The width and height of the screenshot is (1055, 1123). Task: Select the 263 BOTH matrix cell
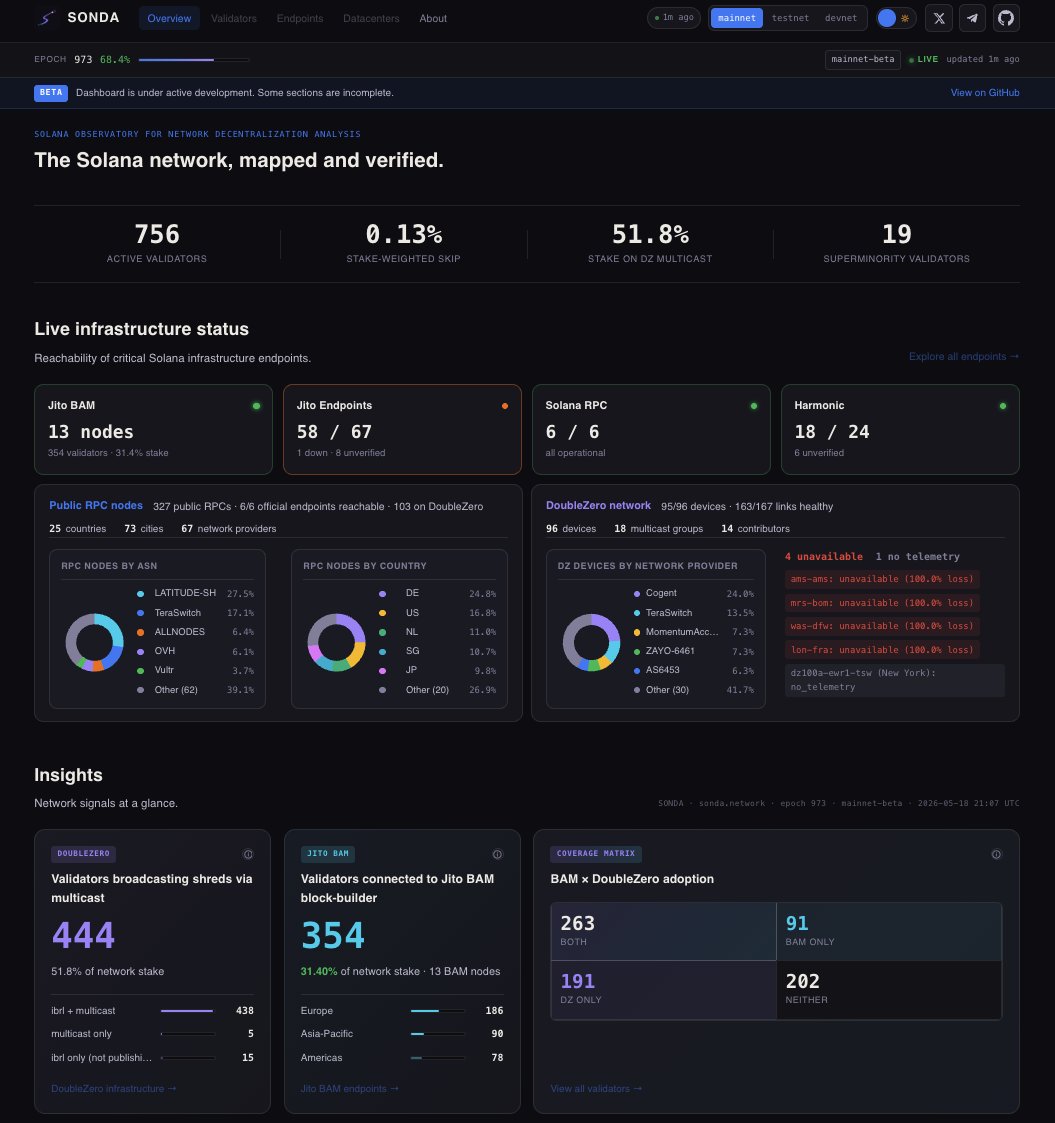coord(663,931)
